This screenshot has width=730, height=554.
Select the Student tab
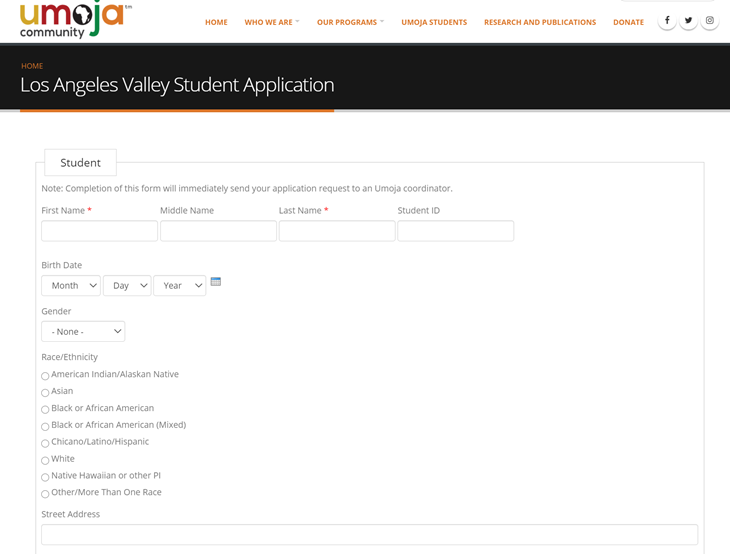point(80,162)
